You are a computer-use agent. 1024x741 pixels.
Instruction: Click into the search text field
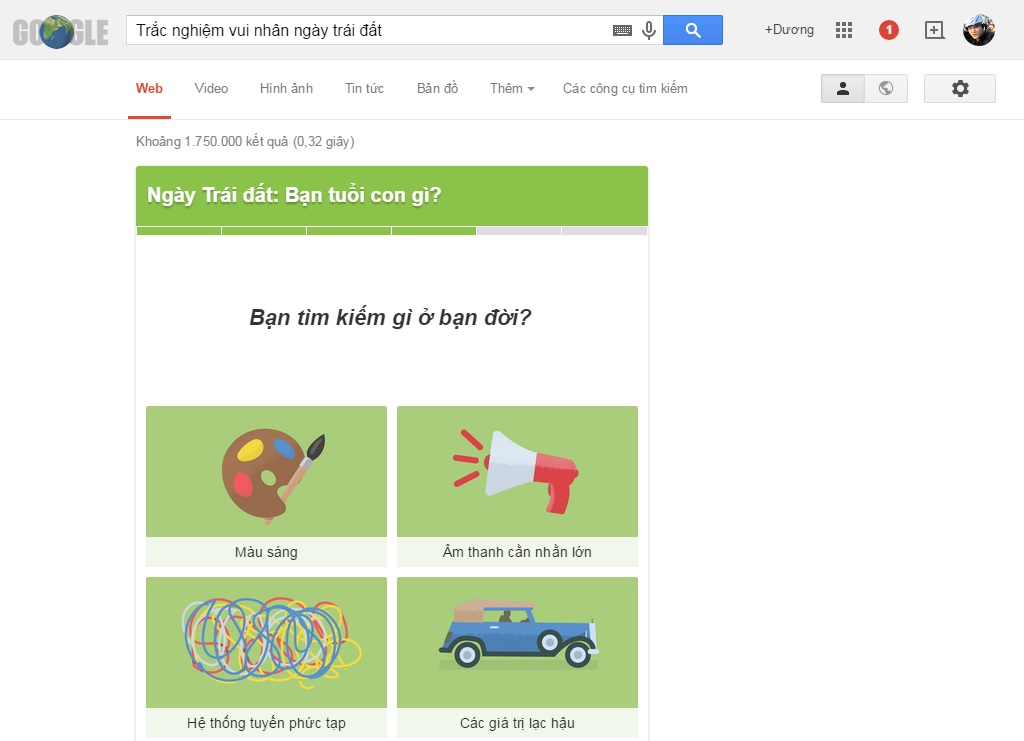click(369, 30)
